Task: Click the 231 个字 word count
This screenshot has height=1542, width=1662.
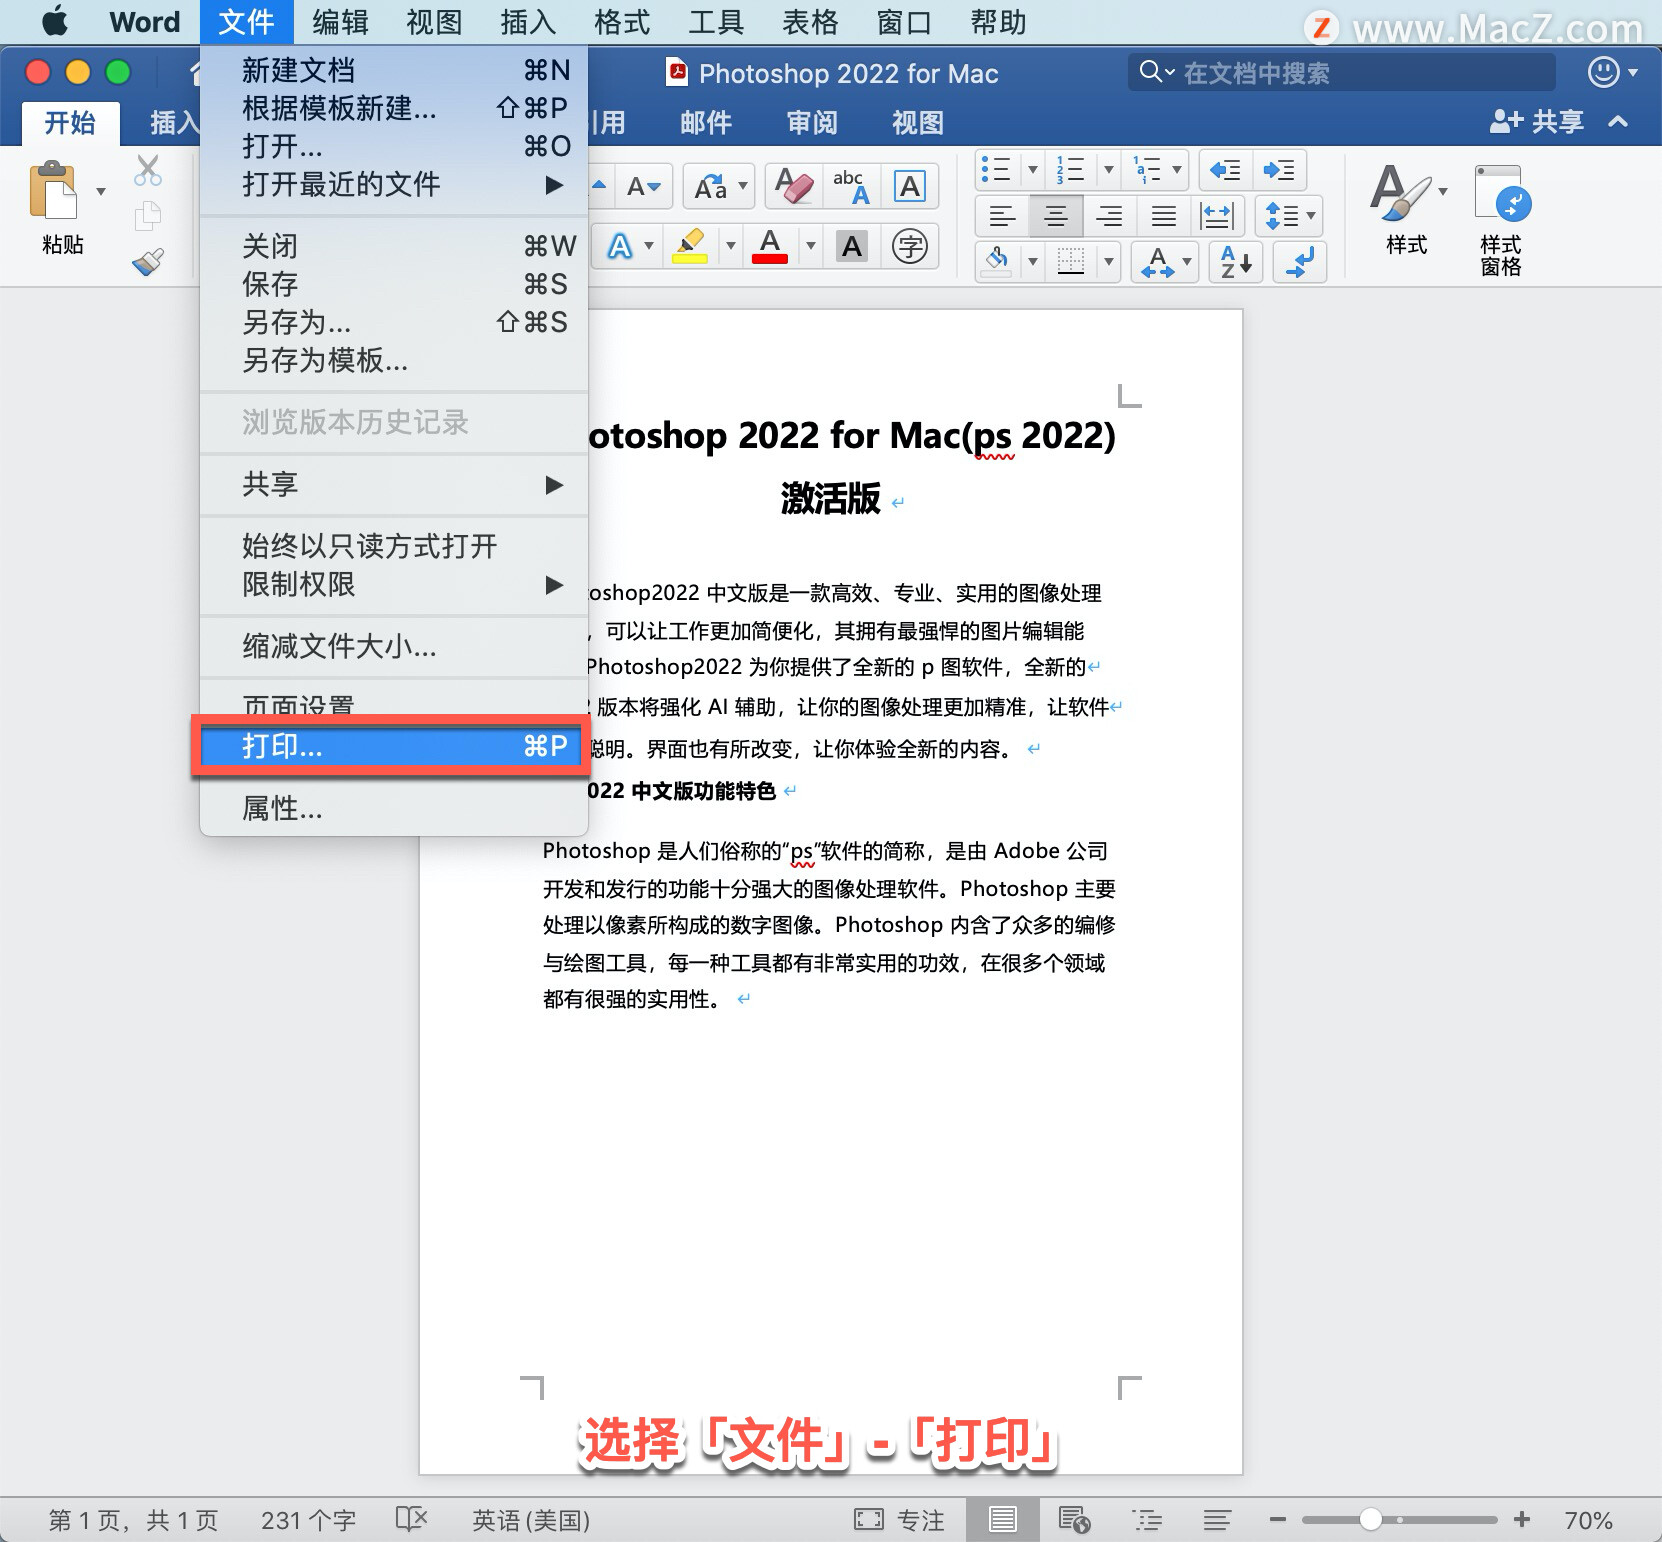Action: (308, 1520)
